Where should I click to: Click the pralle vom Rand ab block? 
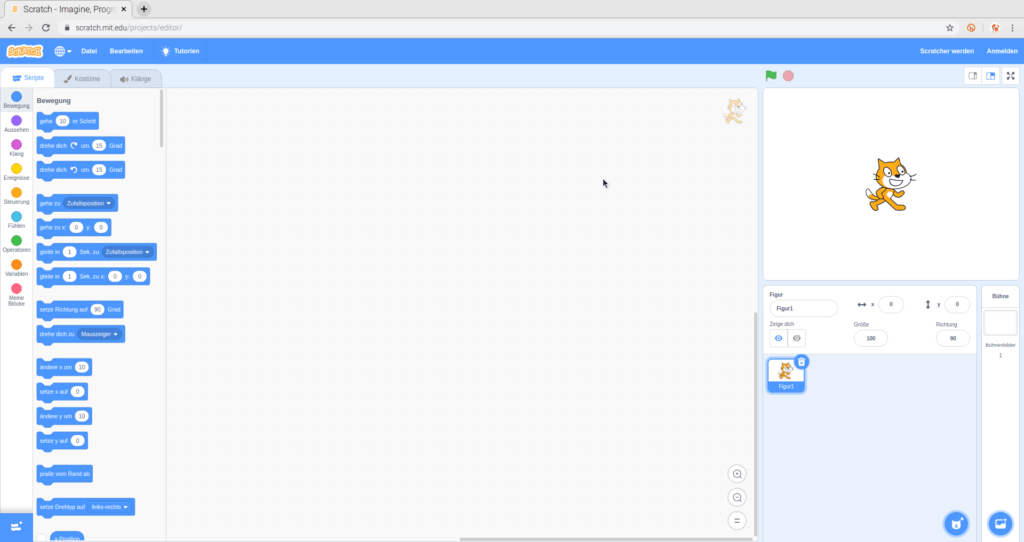point(65,474)
